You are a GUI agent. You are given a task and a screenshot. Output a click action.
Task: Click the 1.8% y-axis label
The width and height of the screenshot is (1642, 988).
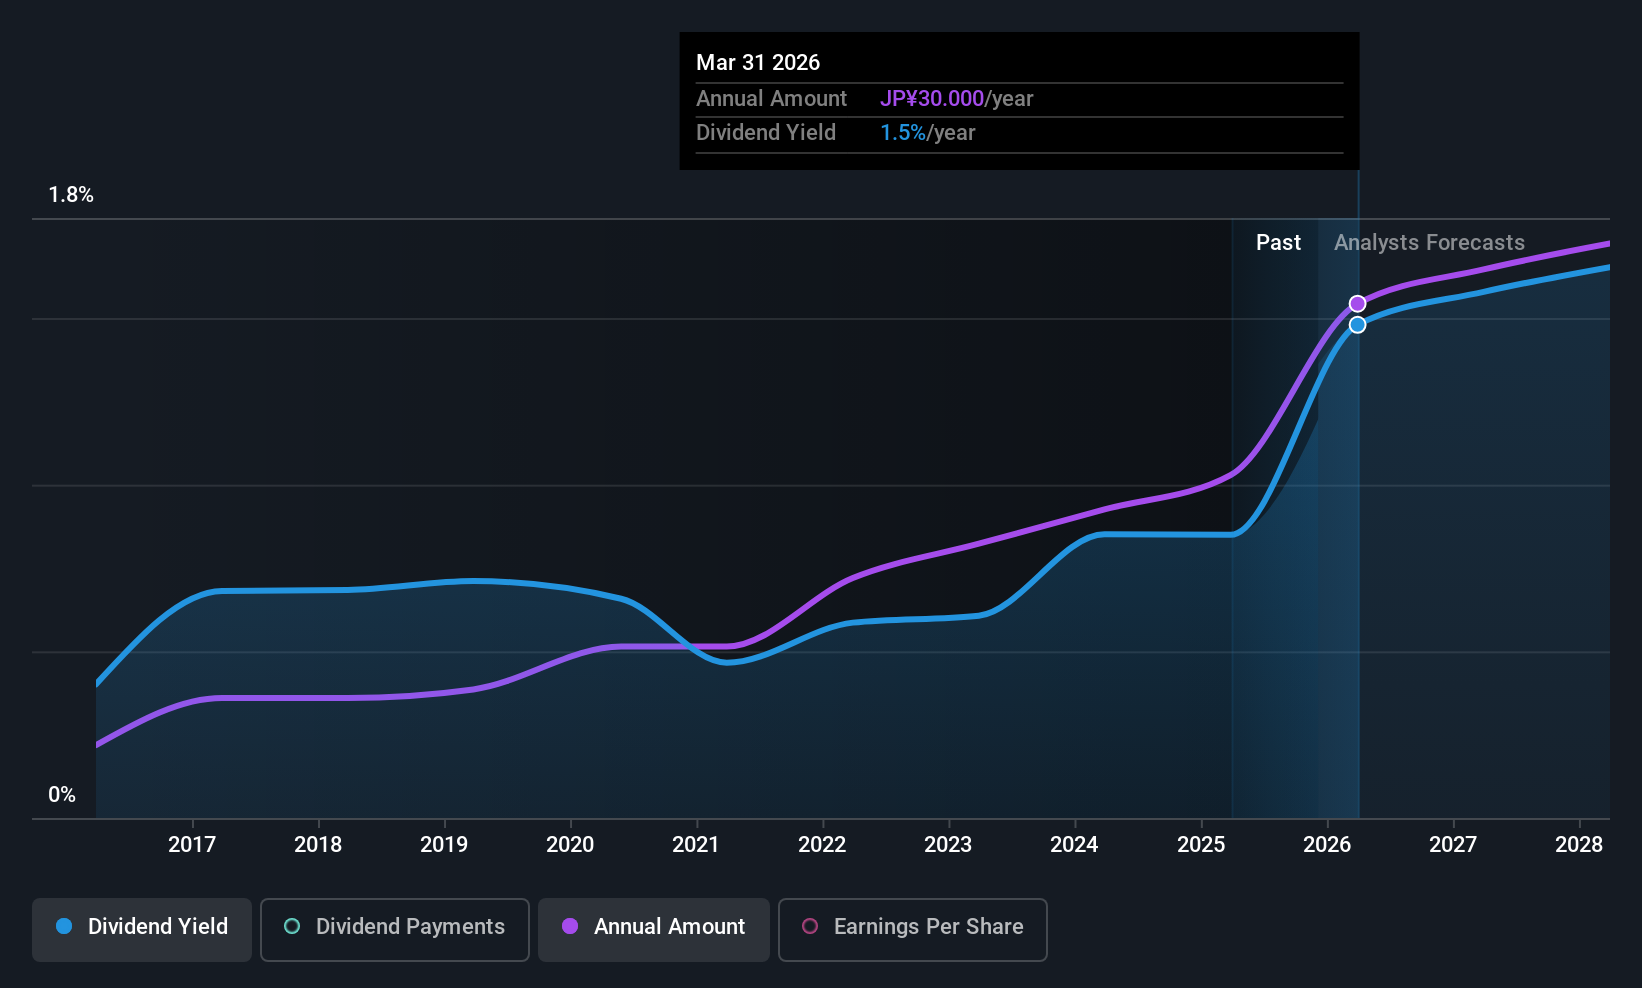(71, 195)
